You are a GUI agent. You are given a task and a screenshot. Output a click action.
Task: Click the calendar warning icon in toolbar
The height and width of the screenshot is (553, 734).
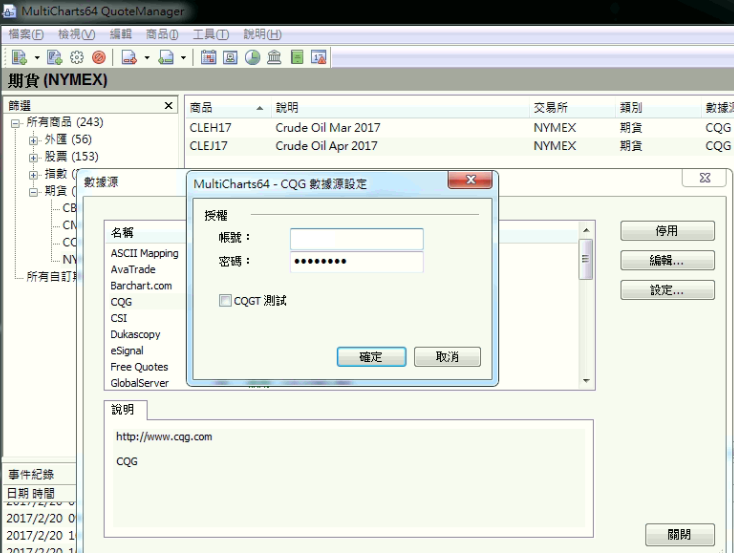point(319,58)
